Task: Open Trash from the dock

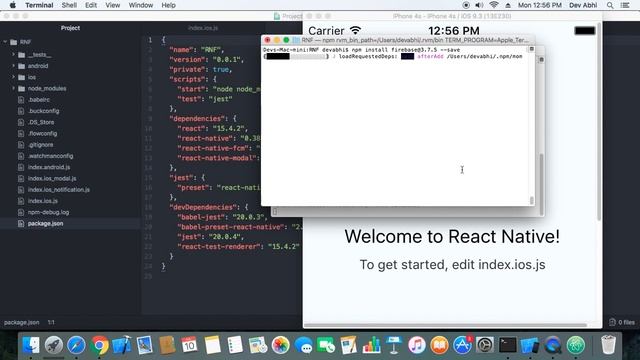Action: coord(608,345)
